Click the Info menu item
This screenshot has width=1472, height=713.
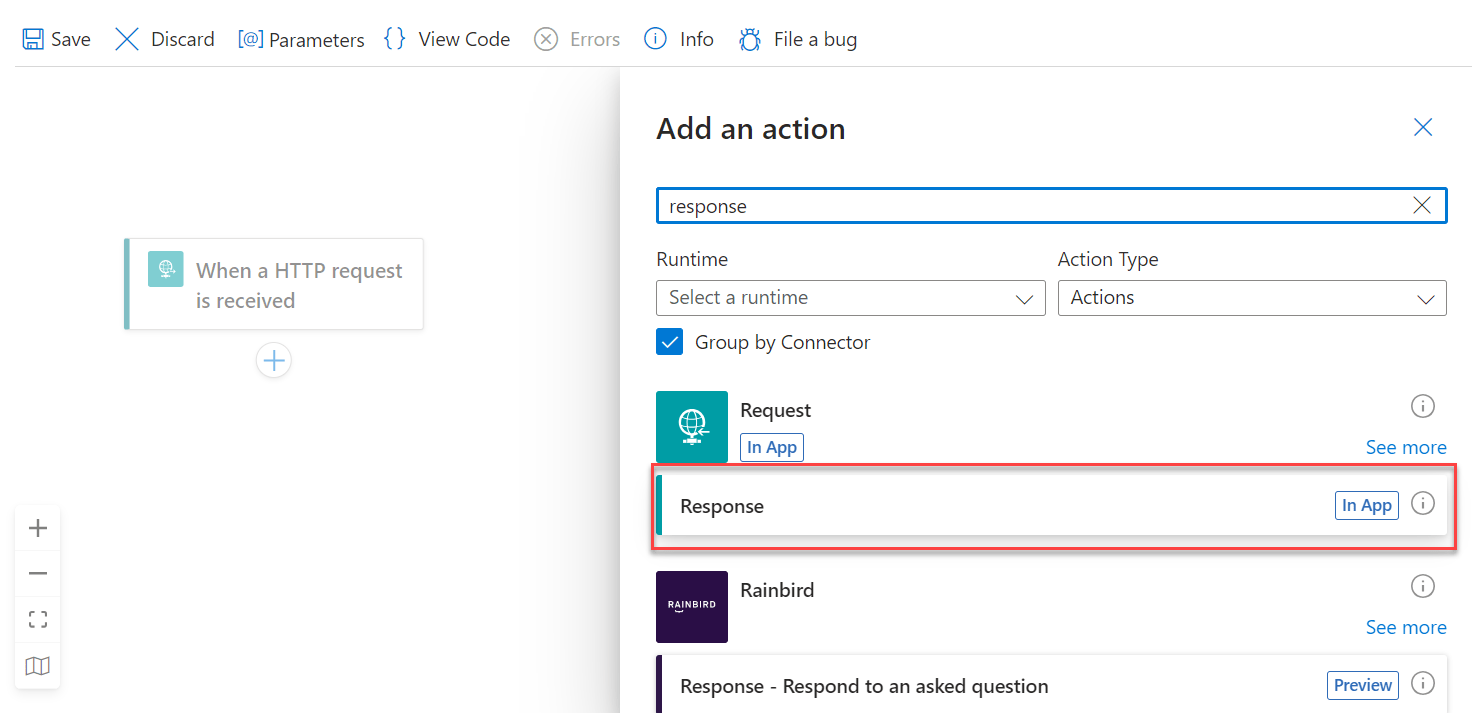point(678,38)
